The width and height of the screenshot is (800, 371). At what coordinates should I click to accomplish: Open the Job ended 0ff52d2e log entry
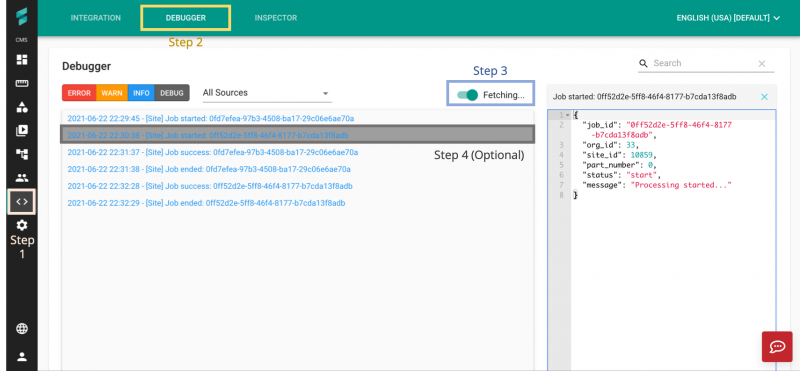tap(206, 203)
